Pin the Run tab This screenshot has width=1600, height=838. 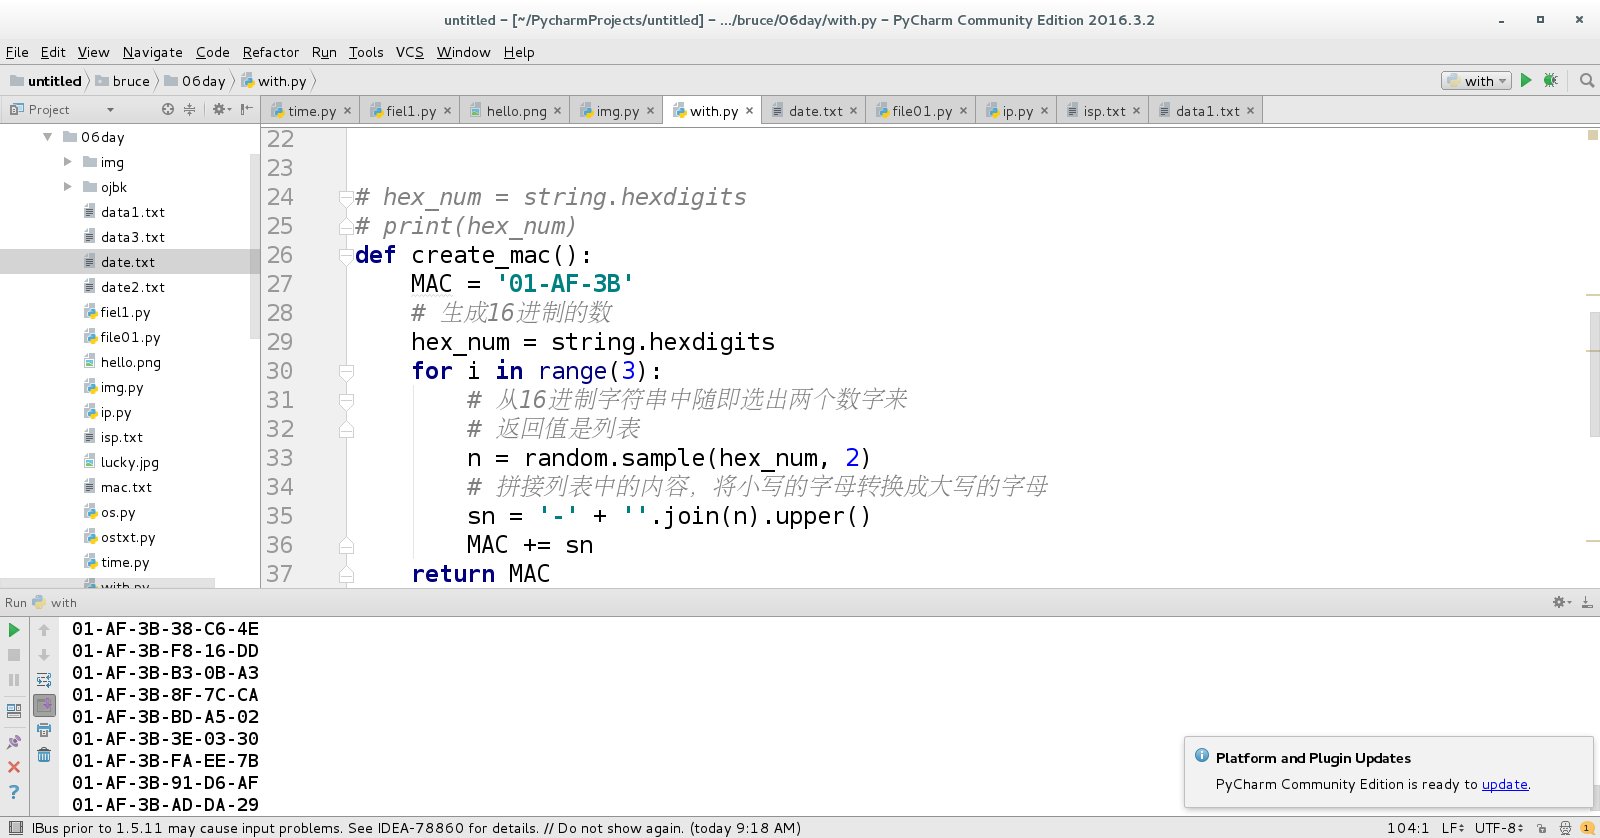click(x=14, y=742)
